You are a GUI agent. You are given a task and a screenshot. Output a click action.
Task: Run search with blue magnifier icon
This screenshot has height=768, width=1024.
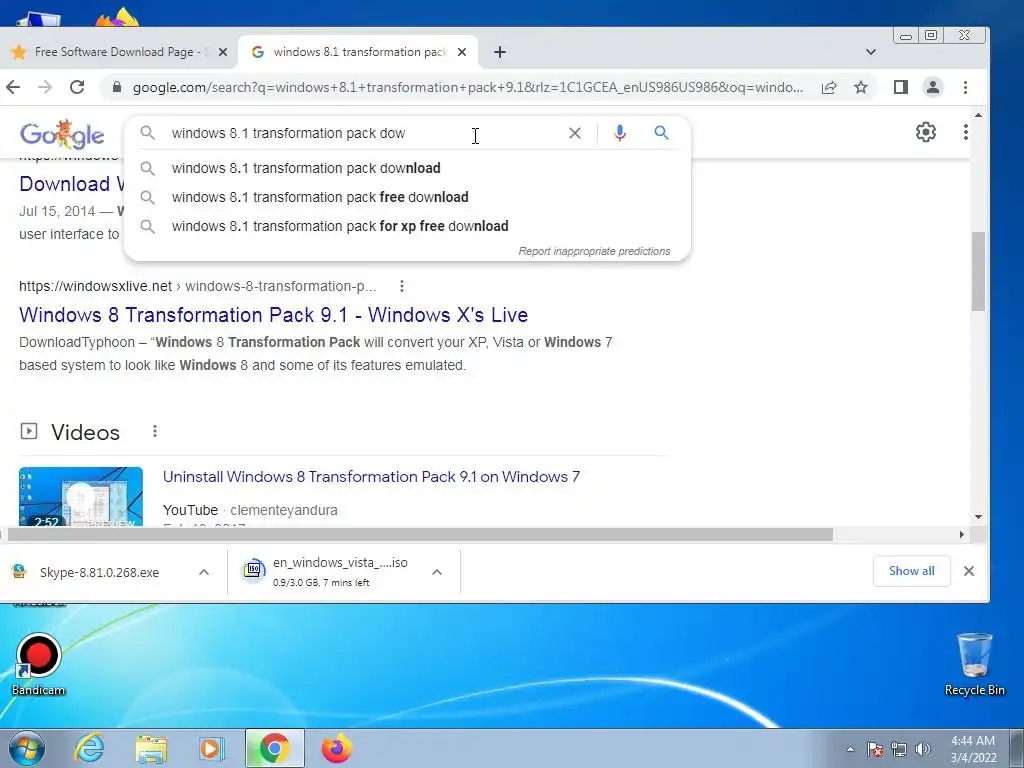662,133
